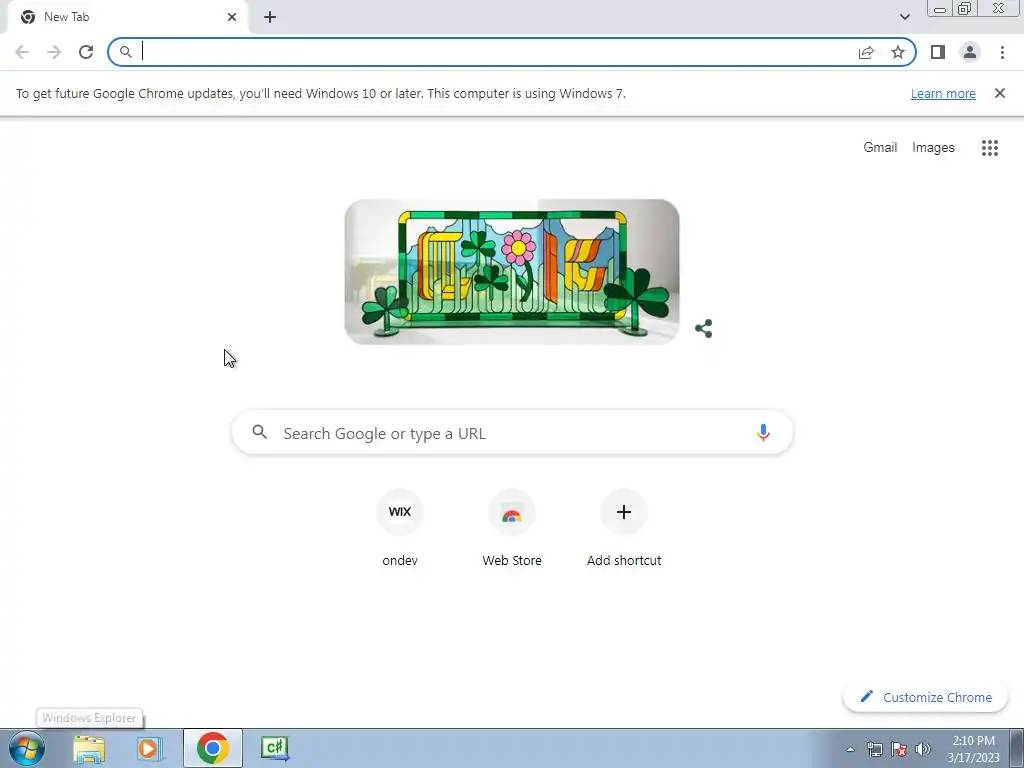Open the side panel
The height and width of the screenshot is (768, 1024).
[x=938, y=52]
